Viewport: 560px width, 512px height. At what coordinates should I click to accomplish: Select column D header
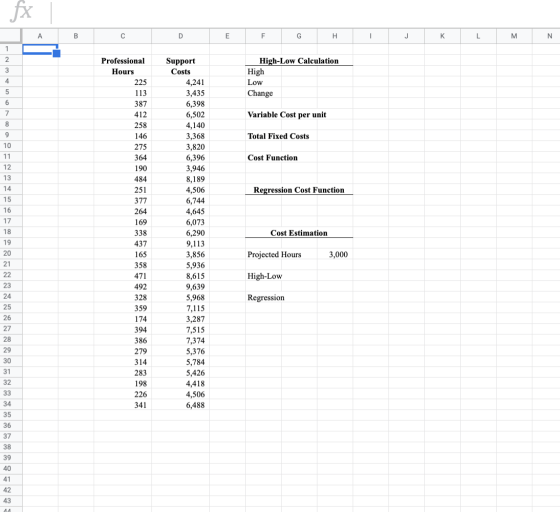point(180,36)
